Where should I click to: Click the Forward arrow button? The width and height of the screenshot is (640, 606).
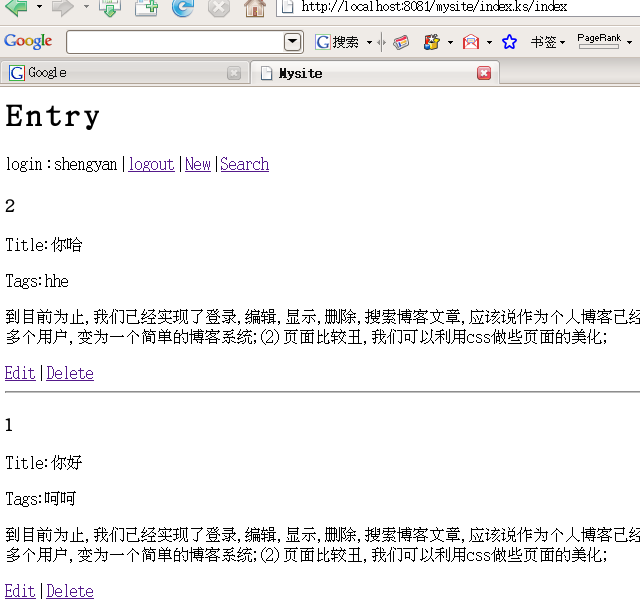(x=62, y=8)
